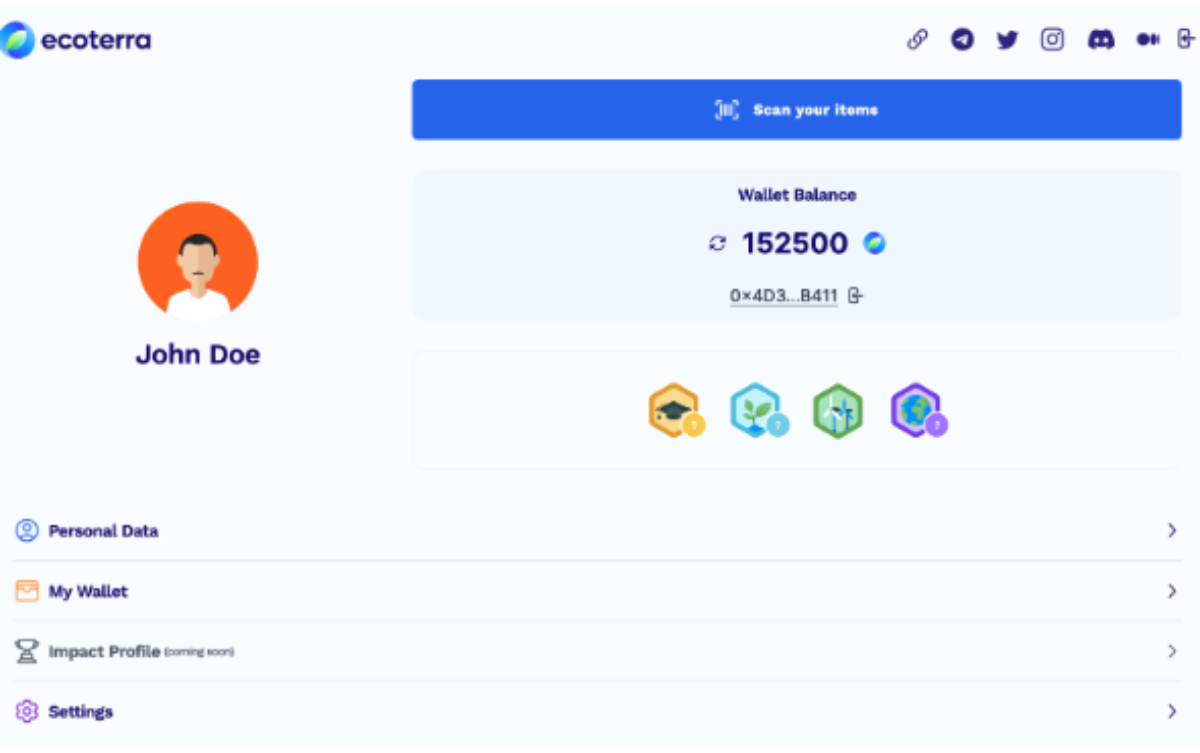The height and width of the screenshot is (753, 1200).
Task: Open the My Wallet menu item
Action: [x=88, y=591]
